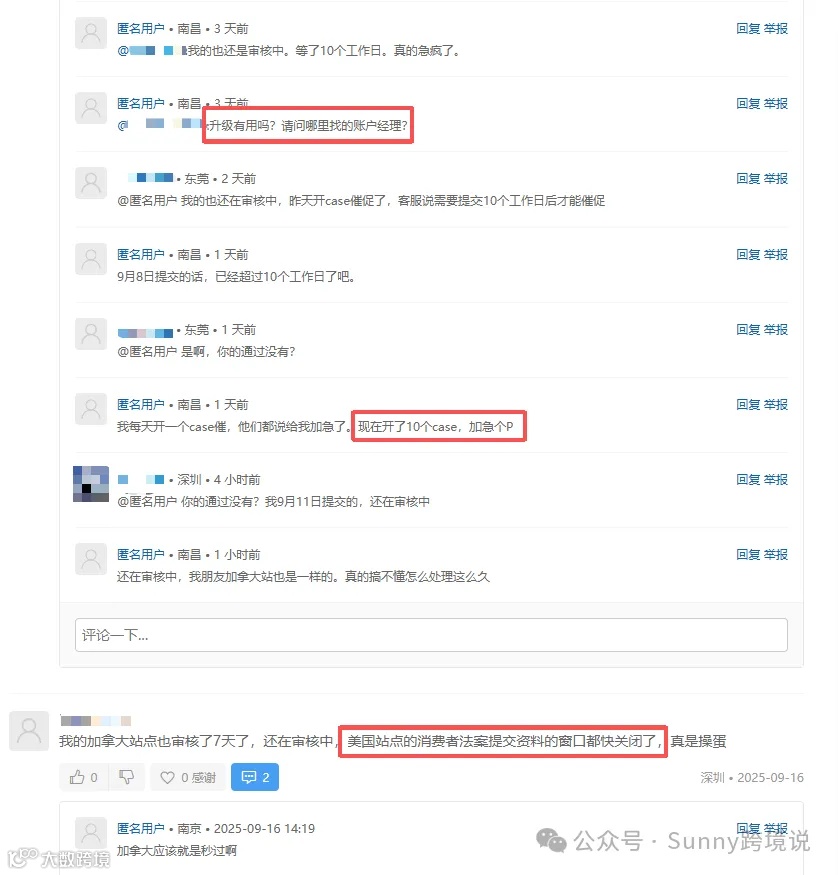Click 回复 on the 东莞 1 天前 comment
This screenshot has width=838, height=875.
pyautogui.click(x=748, y=329)
